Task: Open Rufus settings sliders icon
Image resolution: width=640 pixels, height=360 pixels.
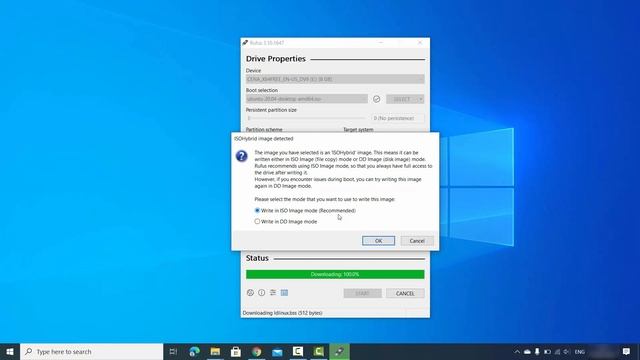Action: click(273, 293)
